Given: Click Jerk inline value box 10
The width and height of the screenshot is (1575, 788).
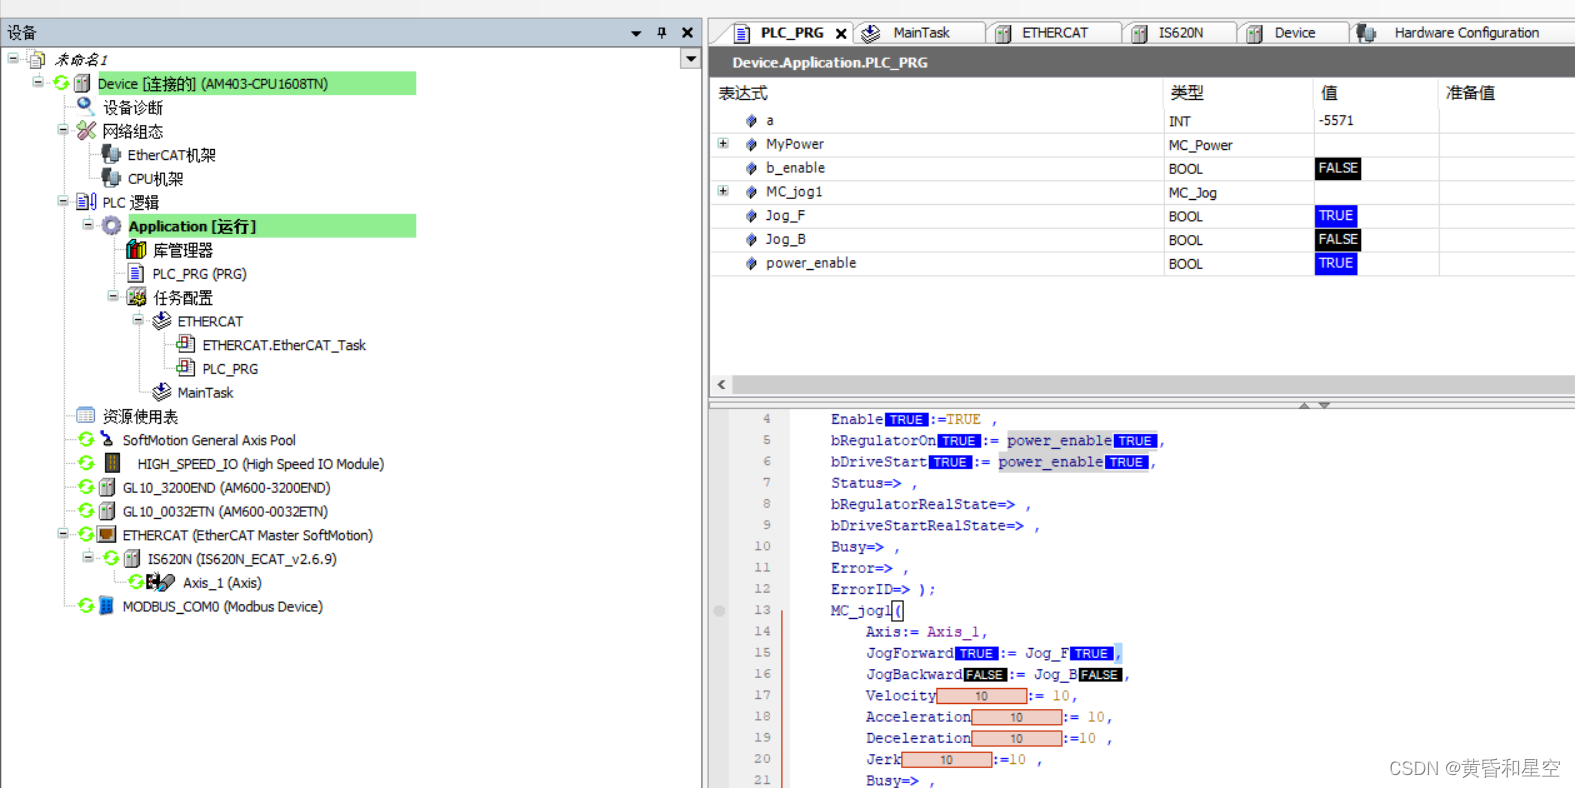Looking at the screenshot, I should pyautogui.click(x=946, y=760).
